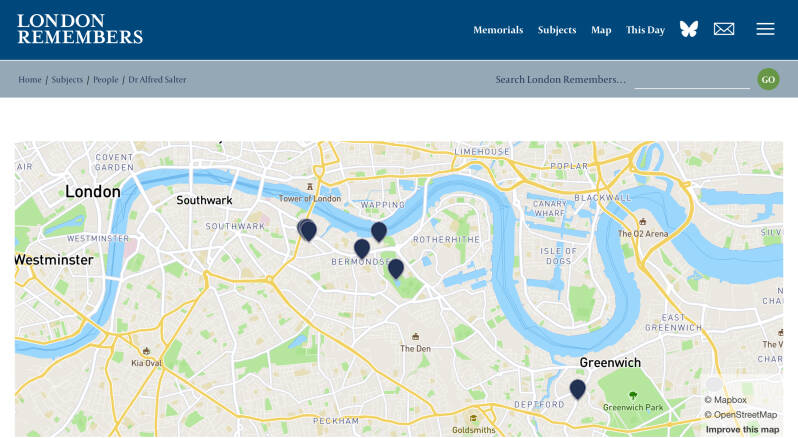The height and width of the screenshot is (438, 798).
Task: Click the envelope email icon
Action: point(724,29)
